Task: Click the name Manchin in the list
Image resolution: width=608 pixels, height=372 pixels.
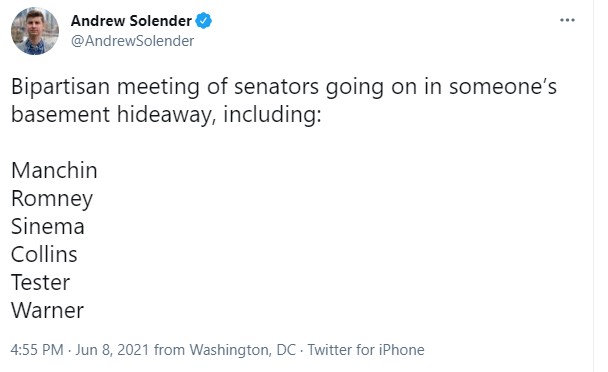Action: pos(54,170)
